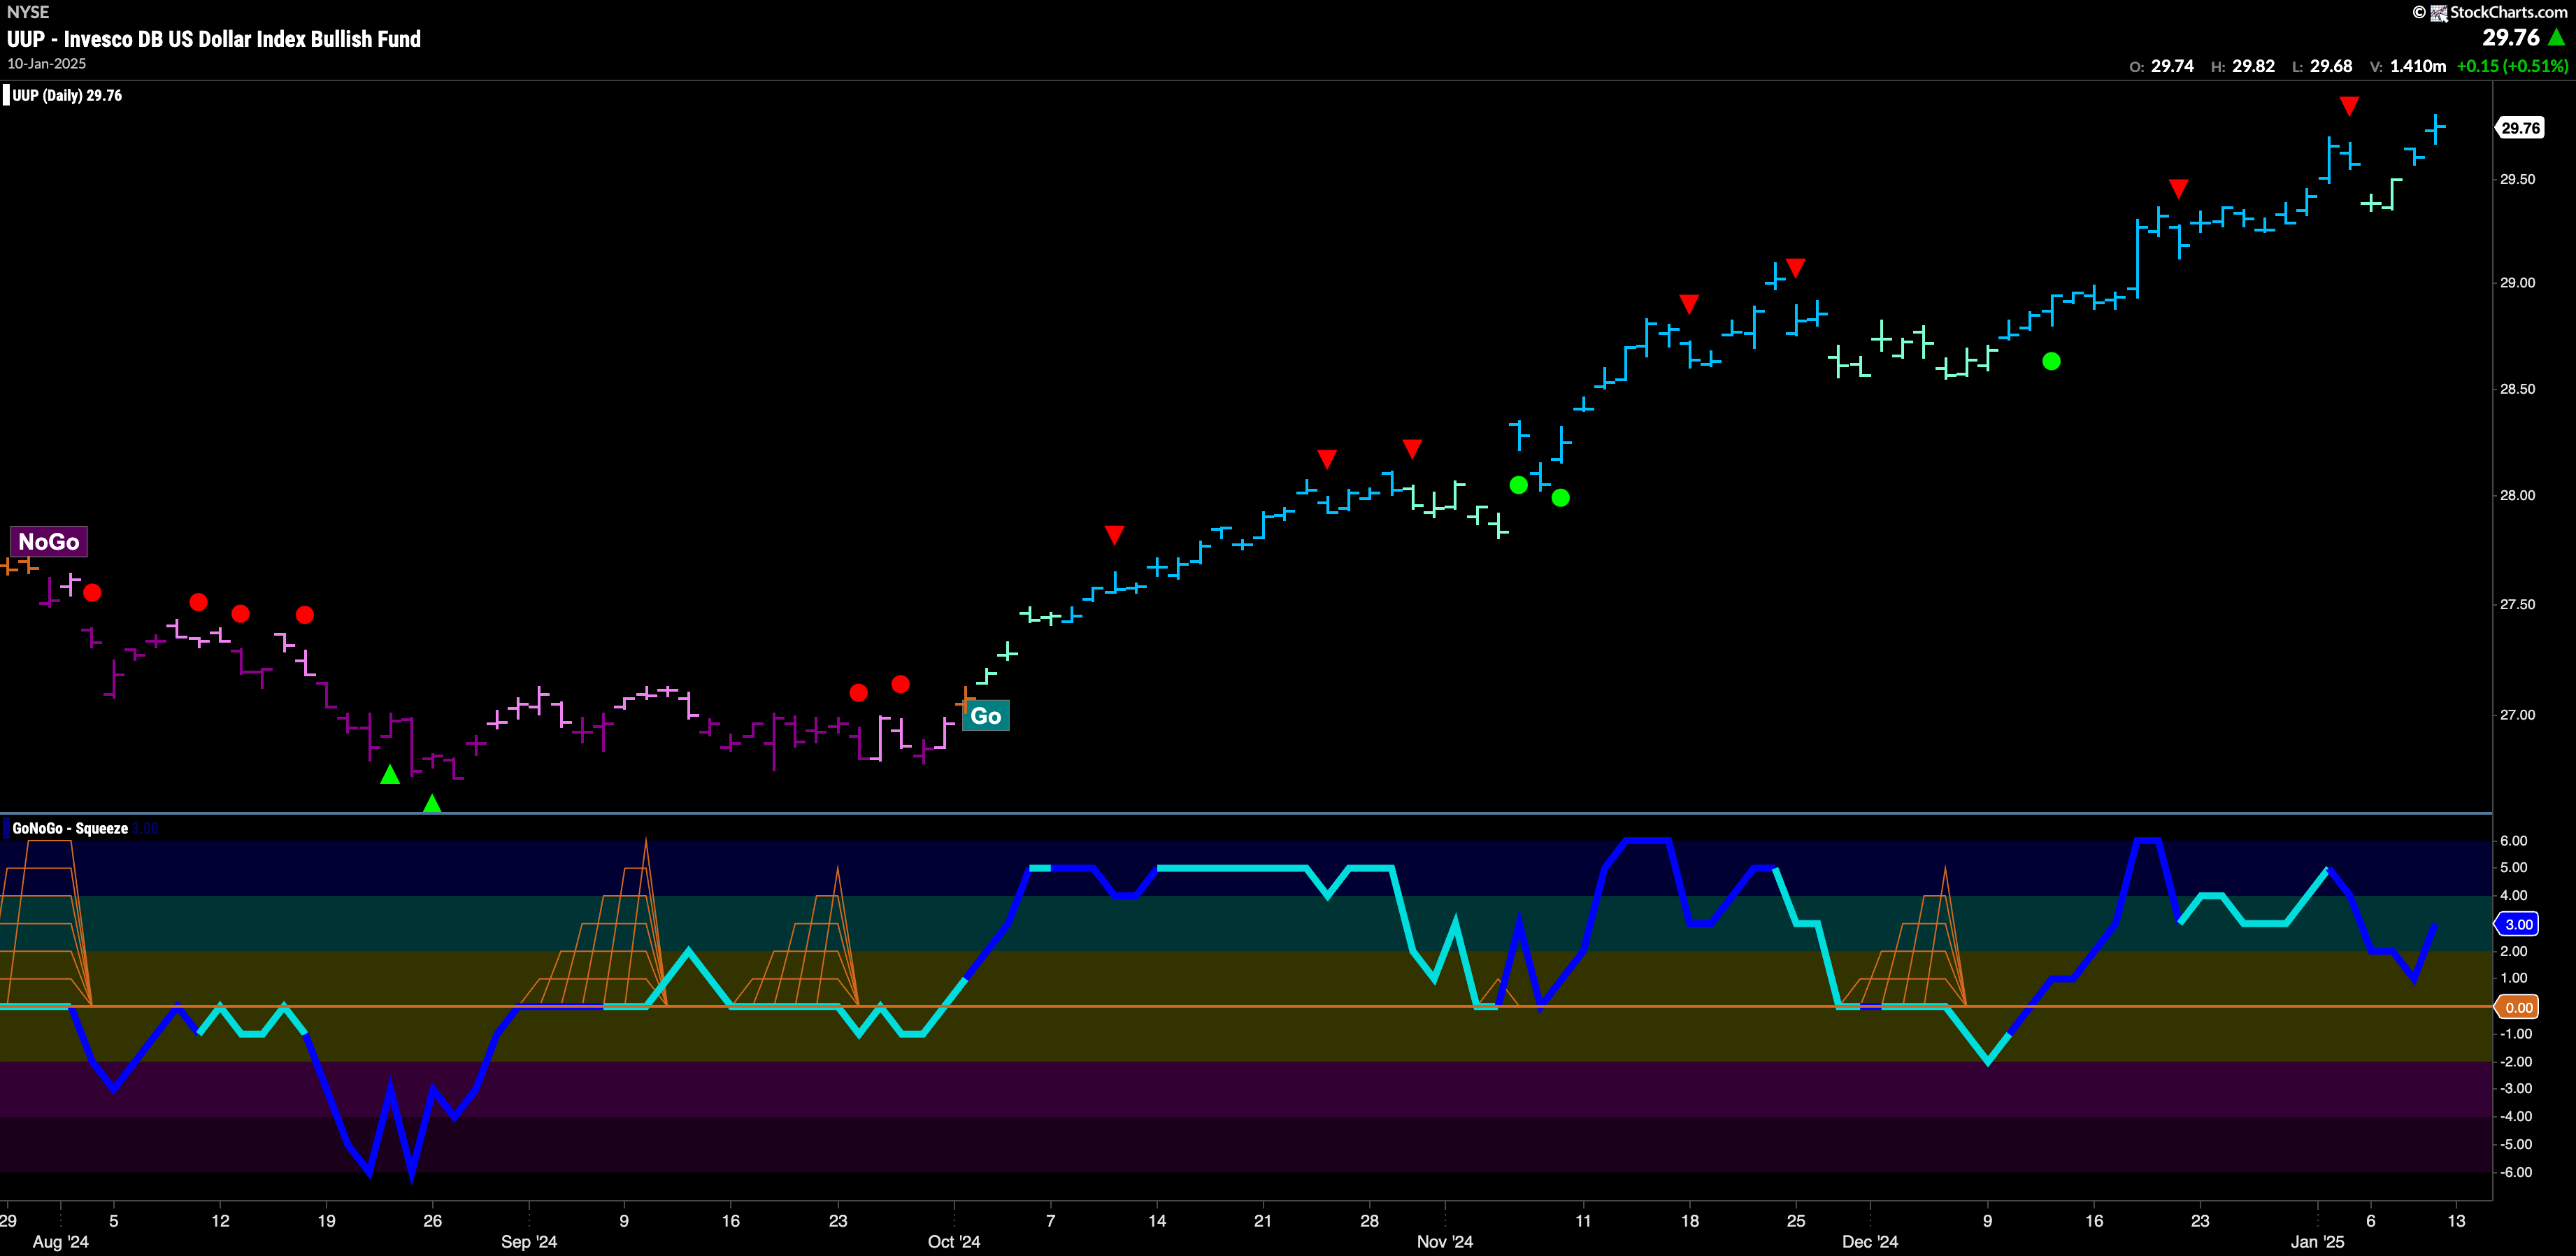Click the UUP (Daily) 29.76 legend label

pyautogui.click(x=67, y=96)
